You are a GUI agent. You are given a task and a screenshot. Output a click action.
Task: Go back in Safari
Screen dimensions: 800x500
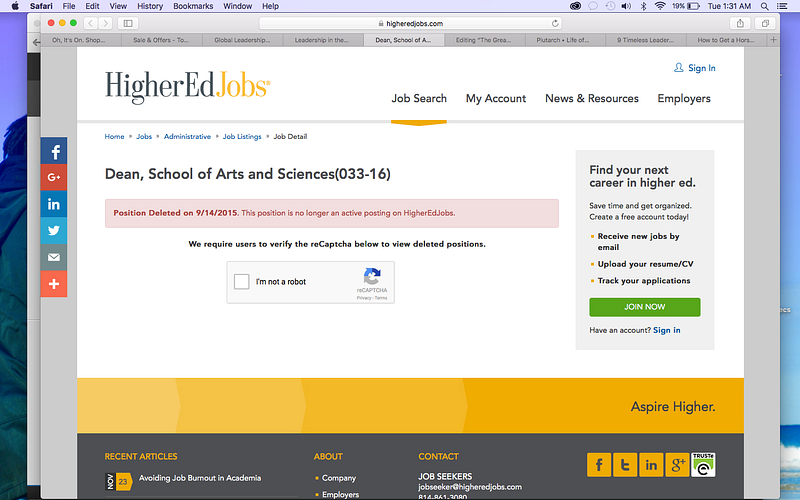91,23
